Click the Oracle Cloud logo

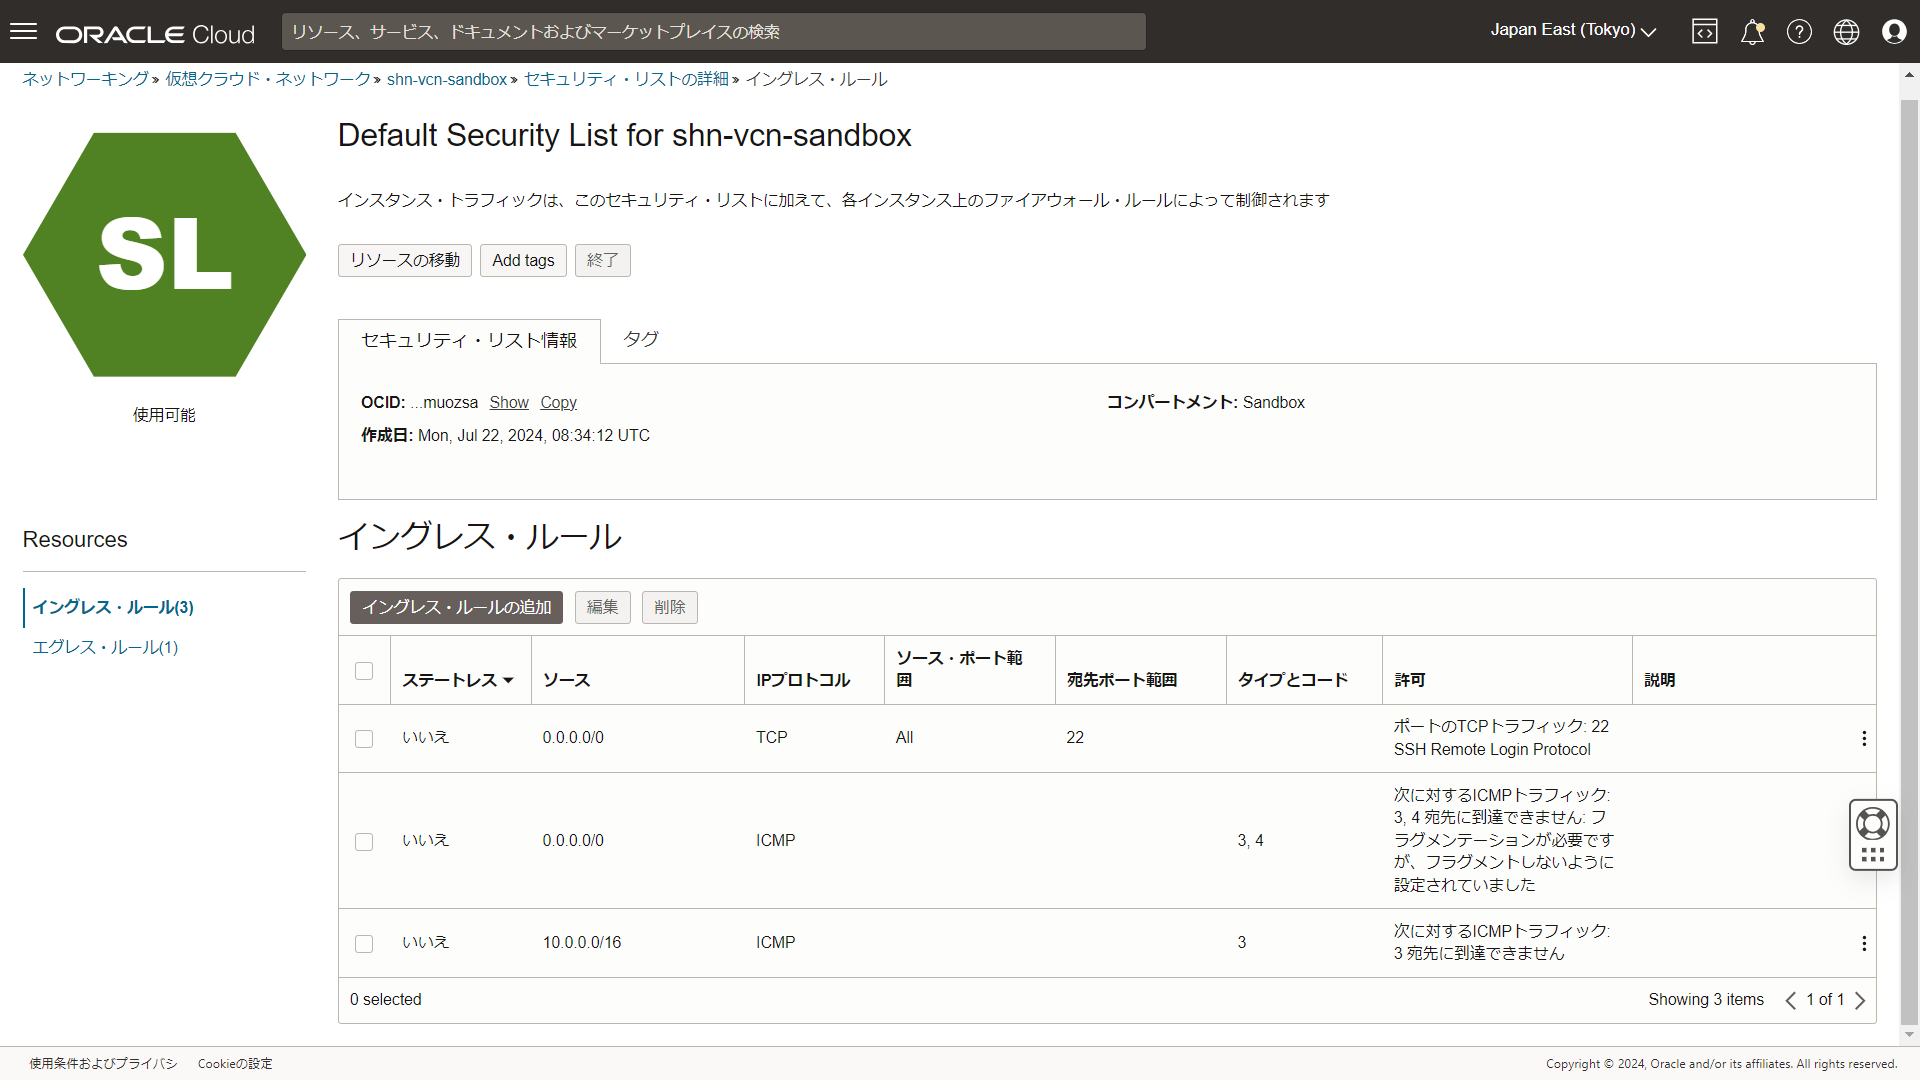[155, 34]
